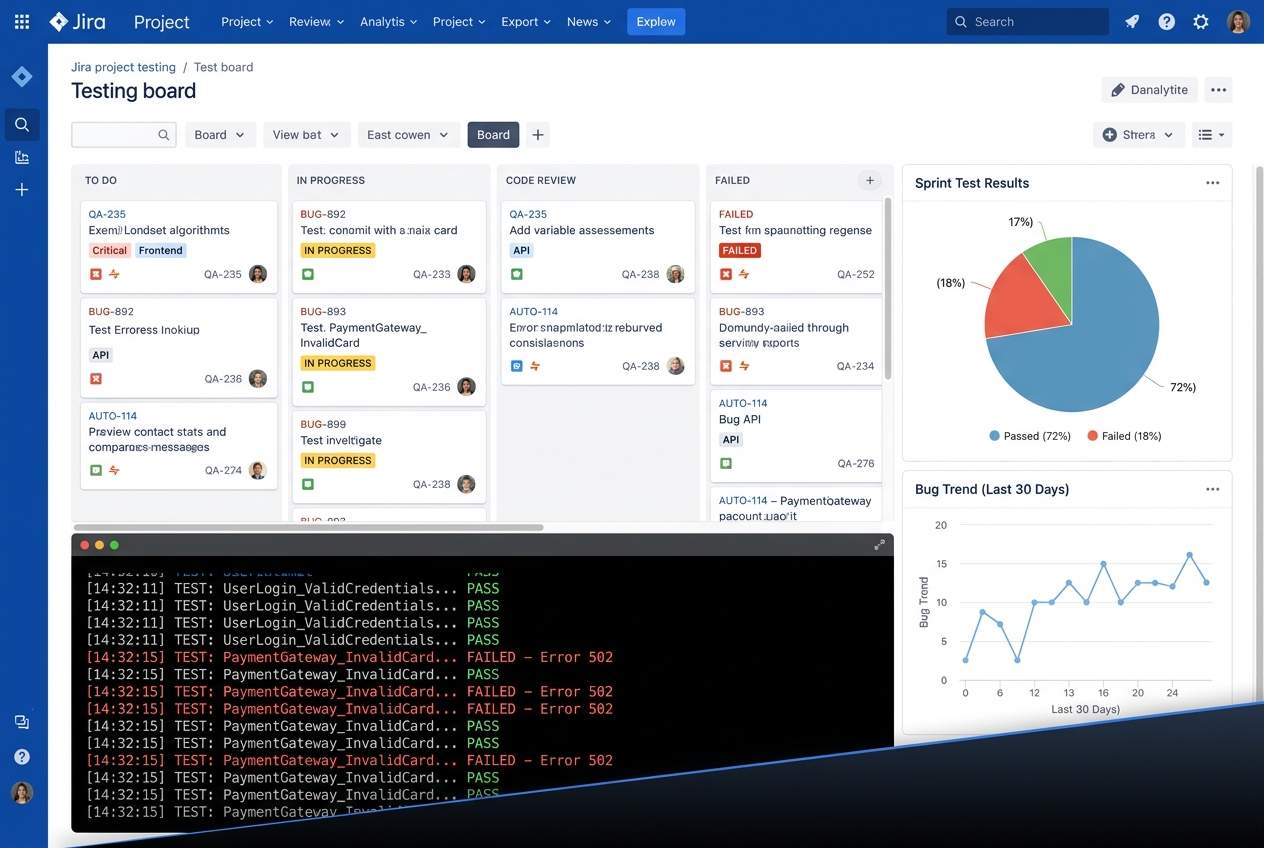Viewport: 1264px width, 848px height.
Task: Open the News menu
Action: point(589,21)
